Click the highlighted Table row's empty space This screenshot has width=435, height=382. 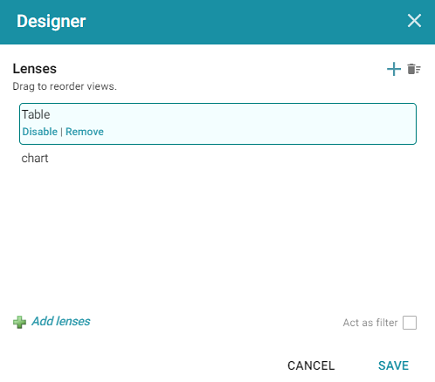coord(260,124)
